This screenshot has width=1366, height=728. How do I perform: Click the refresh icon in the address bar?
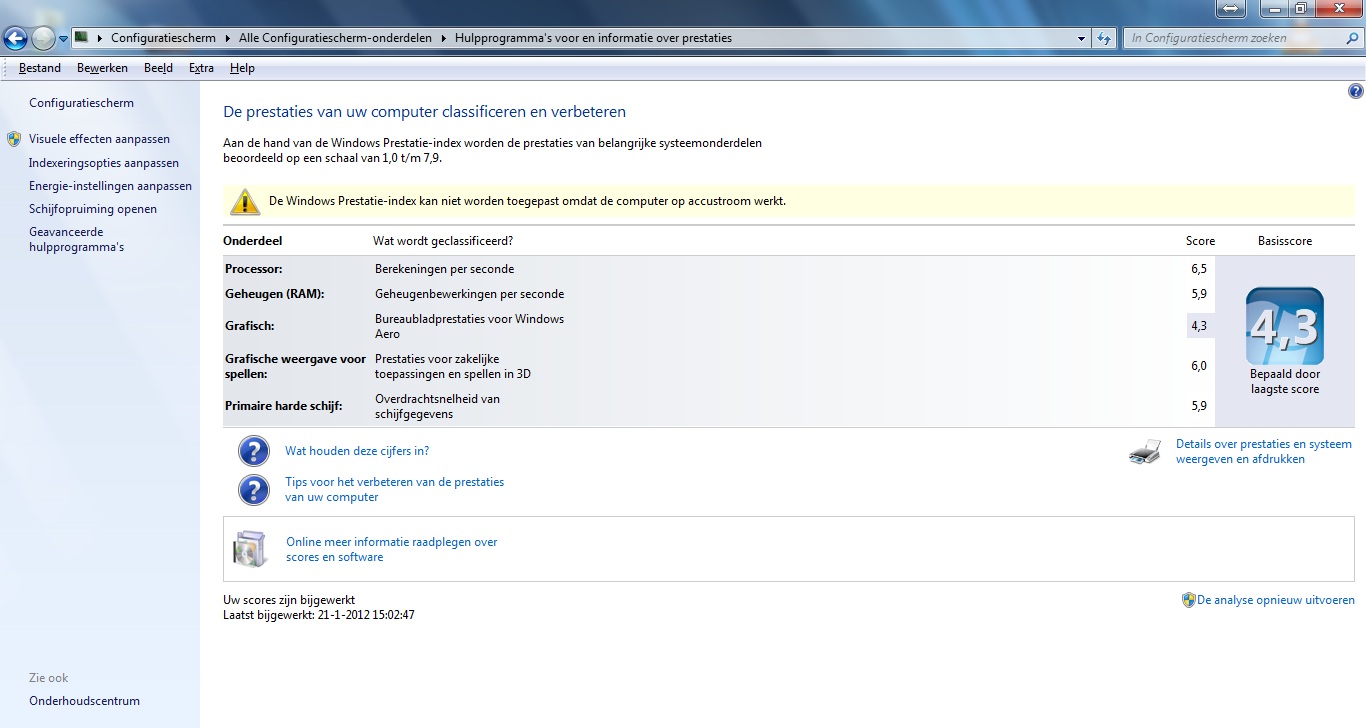1104,39
